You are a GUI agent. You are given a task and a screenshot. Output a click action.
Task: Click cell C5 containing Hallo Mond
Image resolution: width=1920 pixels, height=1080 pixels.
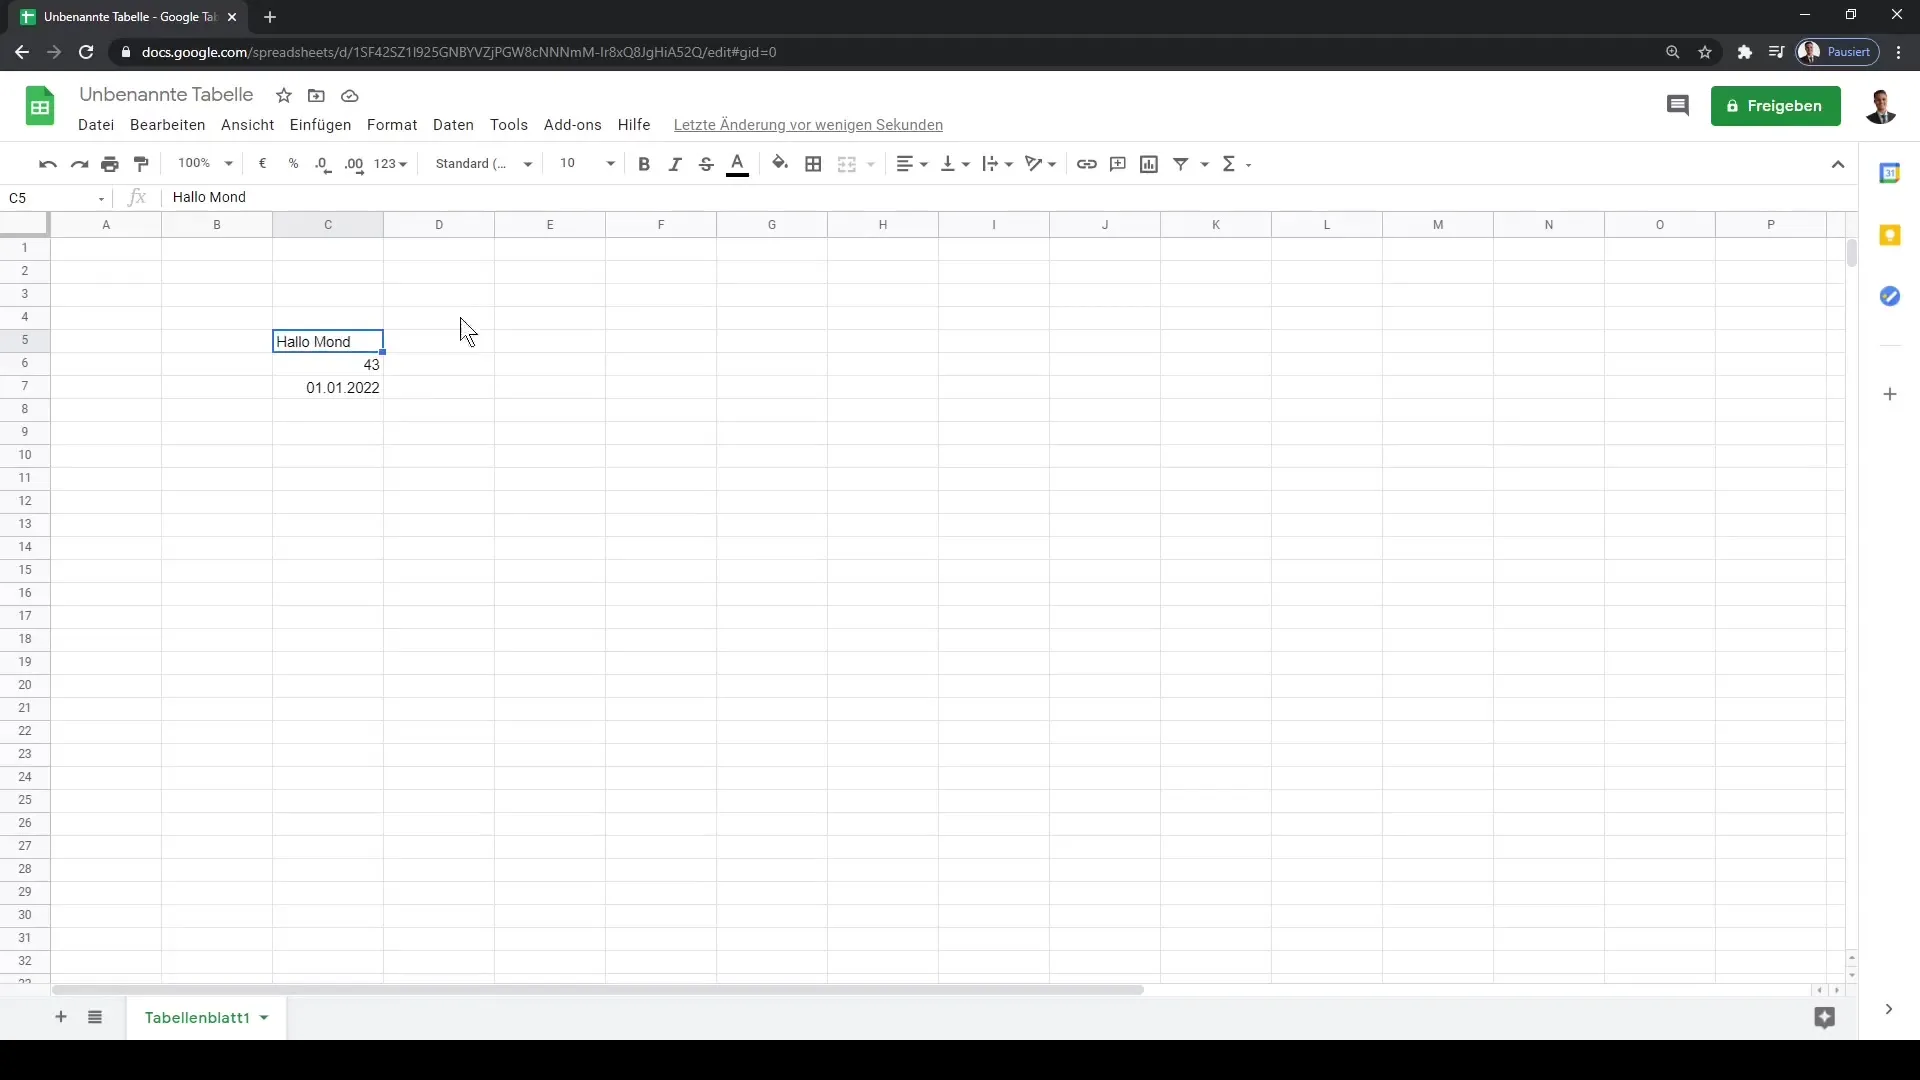(328, 340)
